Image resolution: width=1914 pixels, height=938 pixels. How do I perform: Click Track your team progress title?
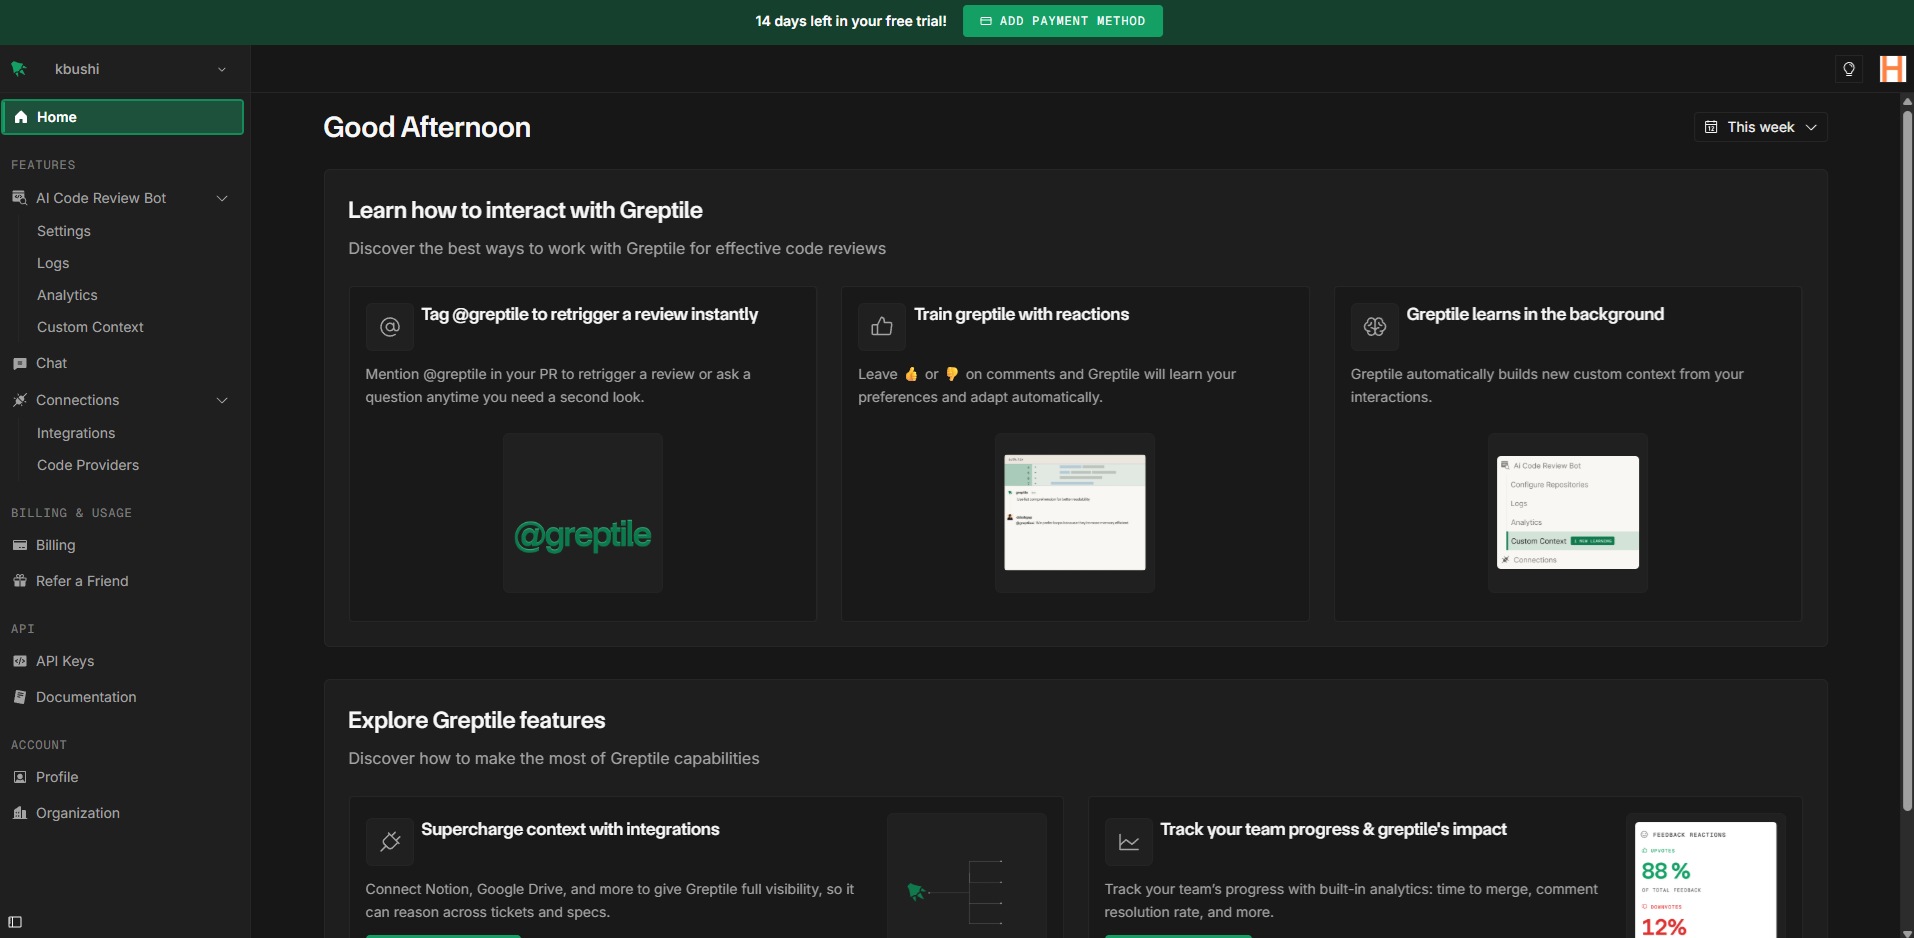point(1333,829)
